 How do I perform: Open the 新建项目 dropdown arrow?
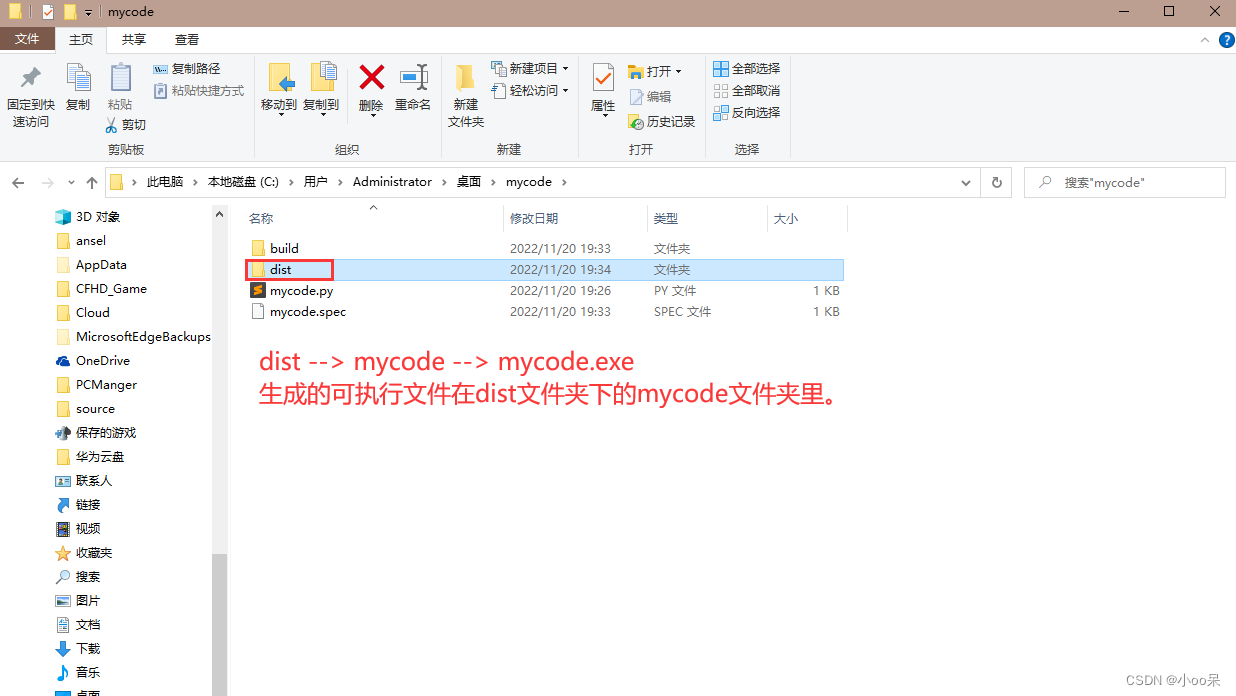pyautogui.click(x=564, y=71)
